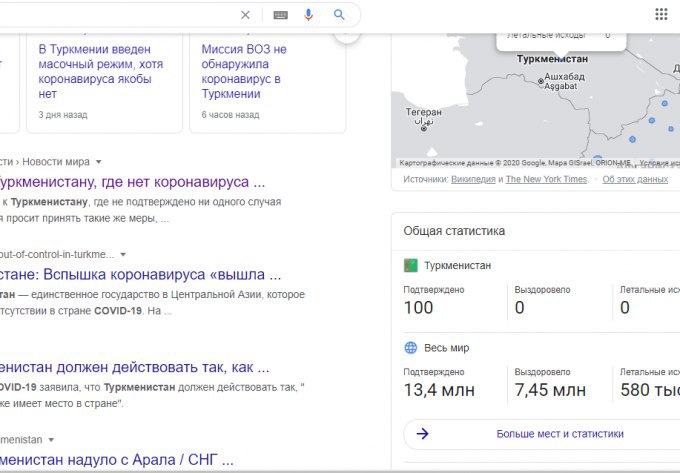Click 'Больше мест и статистики' button
Viewport: 680px width, 473px height.
click(560, 434)
